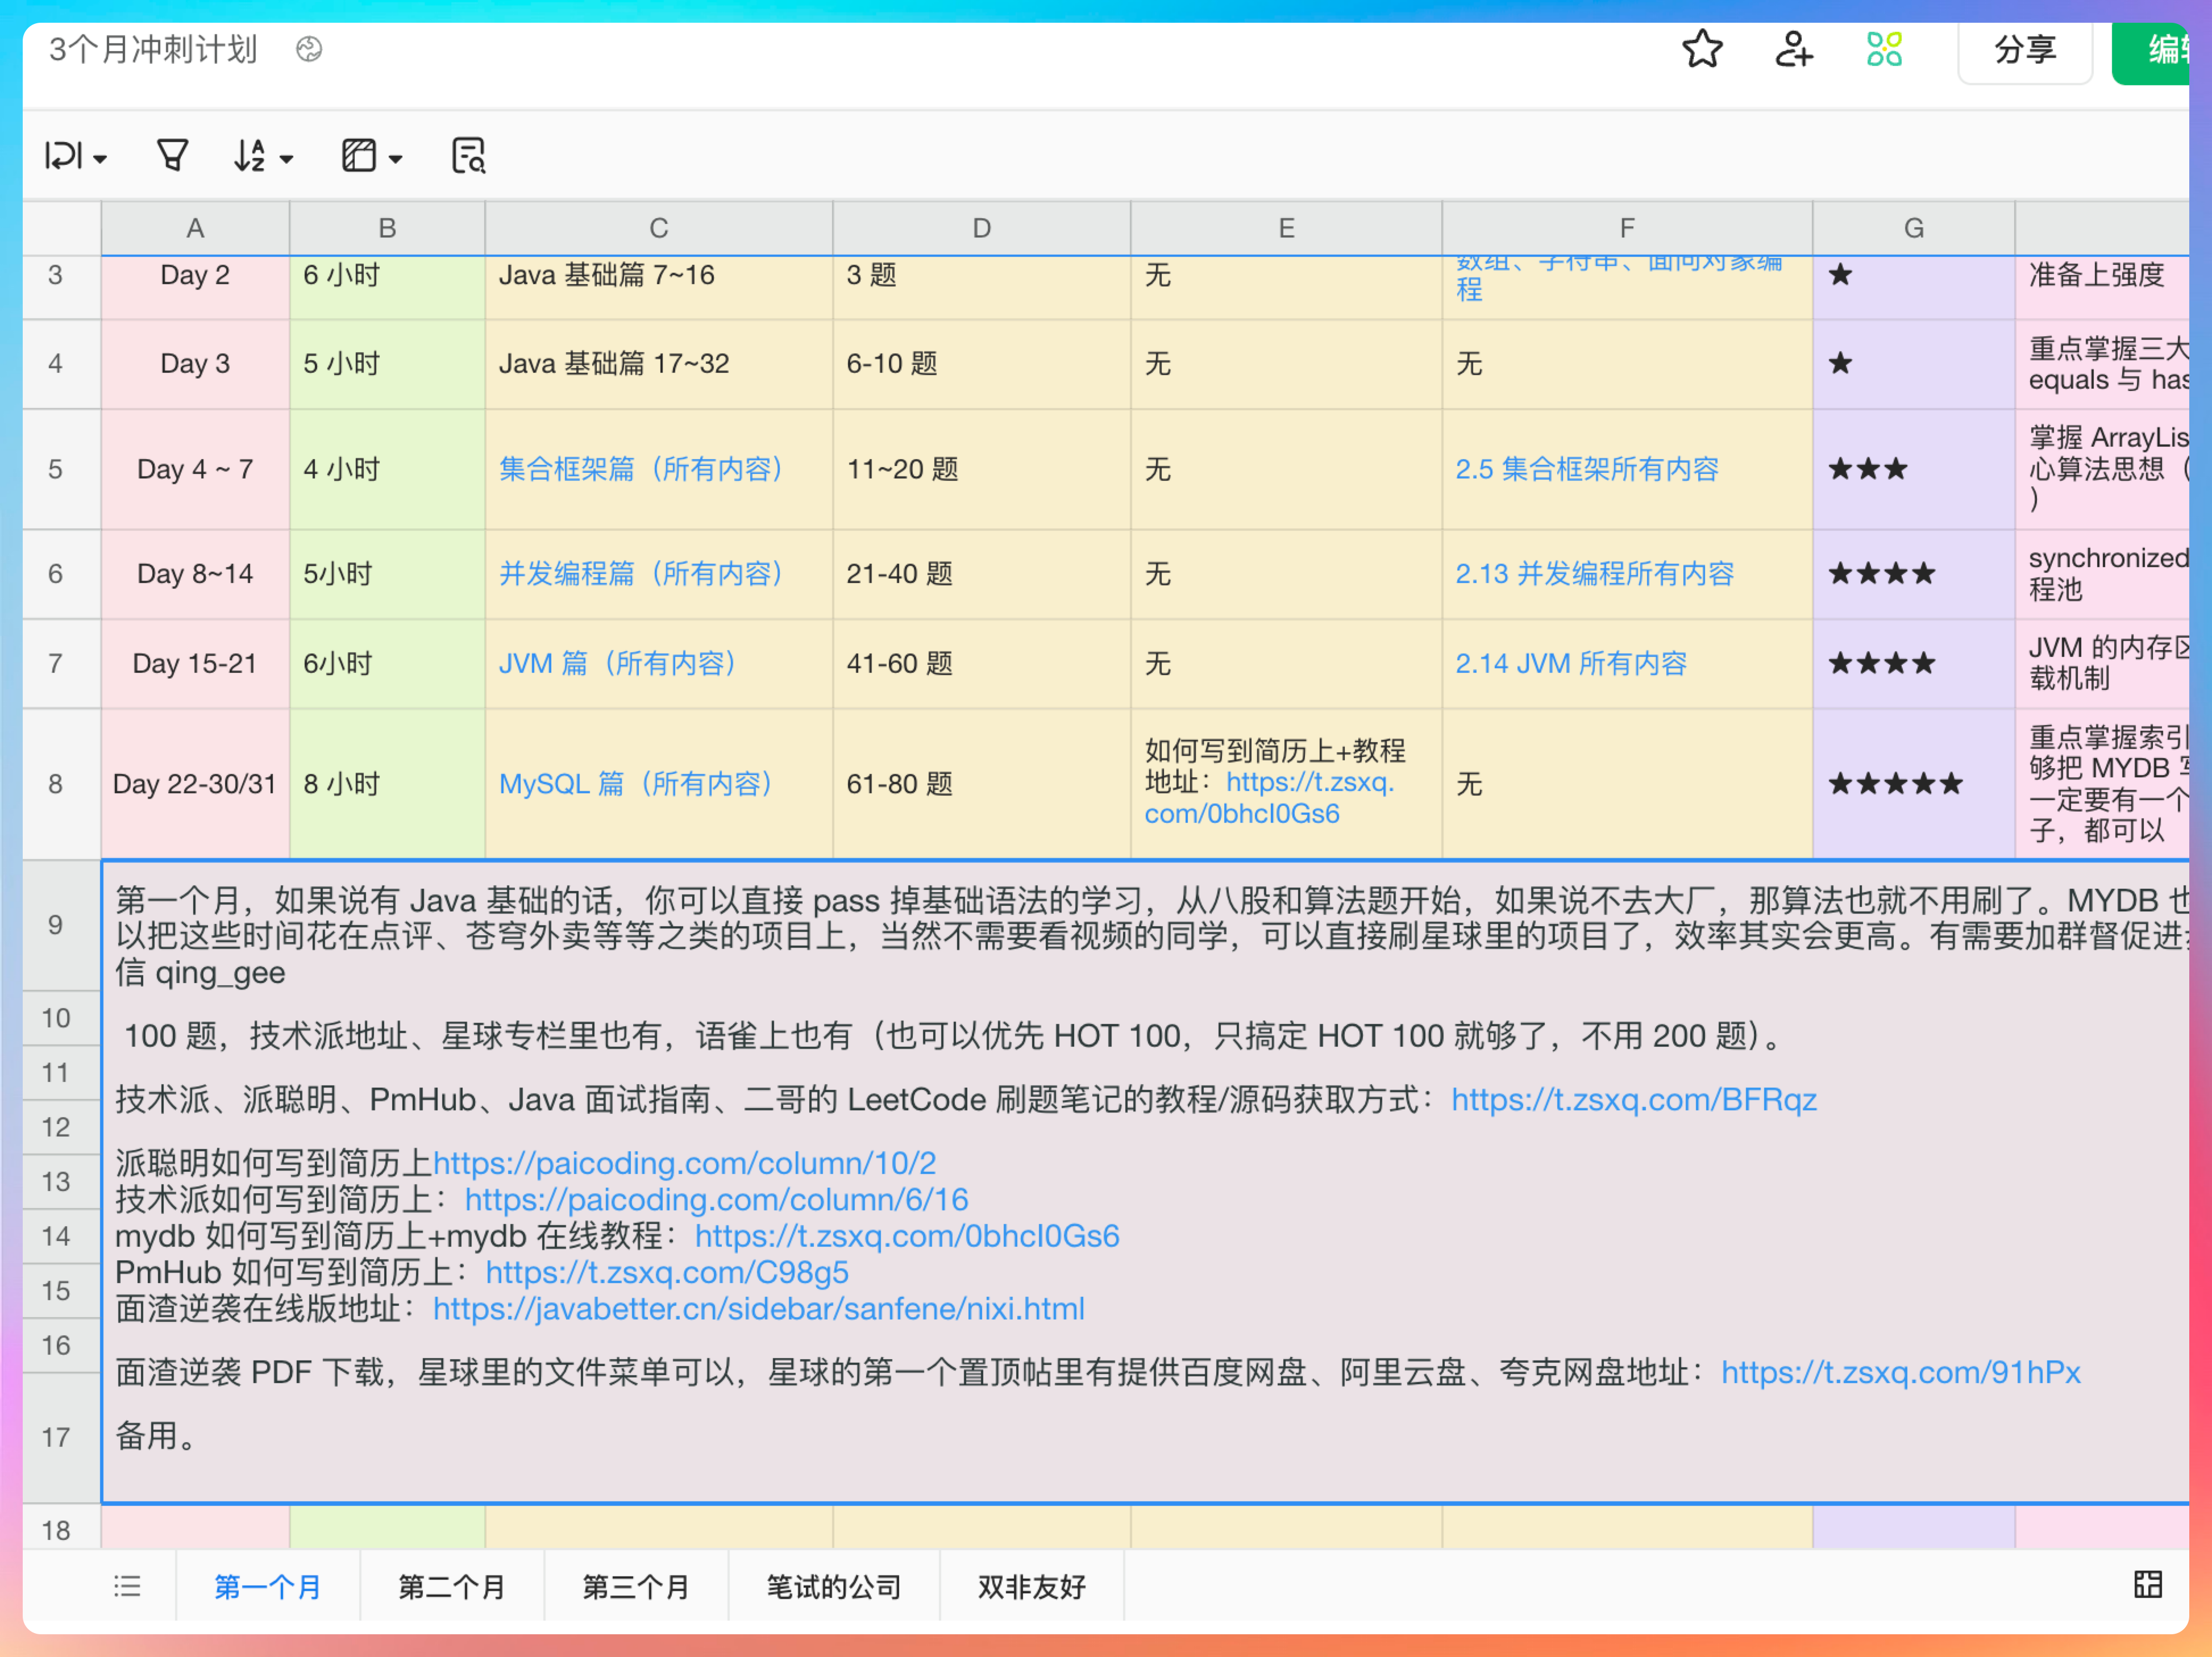Click the star icon to favorite the document
The image size is (2212, 1657).
(x=1703, y=49)
